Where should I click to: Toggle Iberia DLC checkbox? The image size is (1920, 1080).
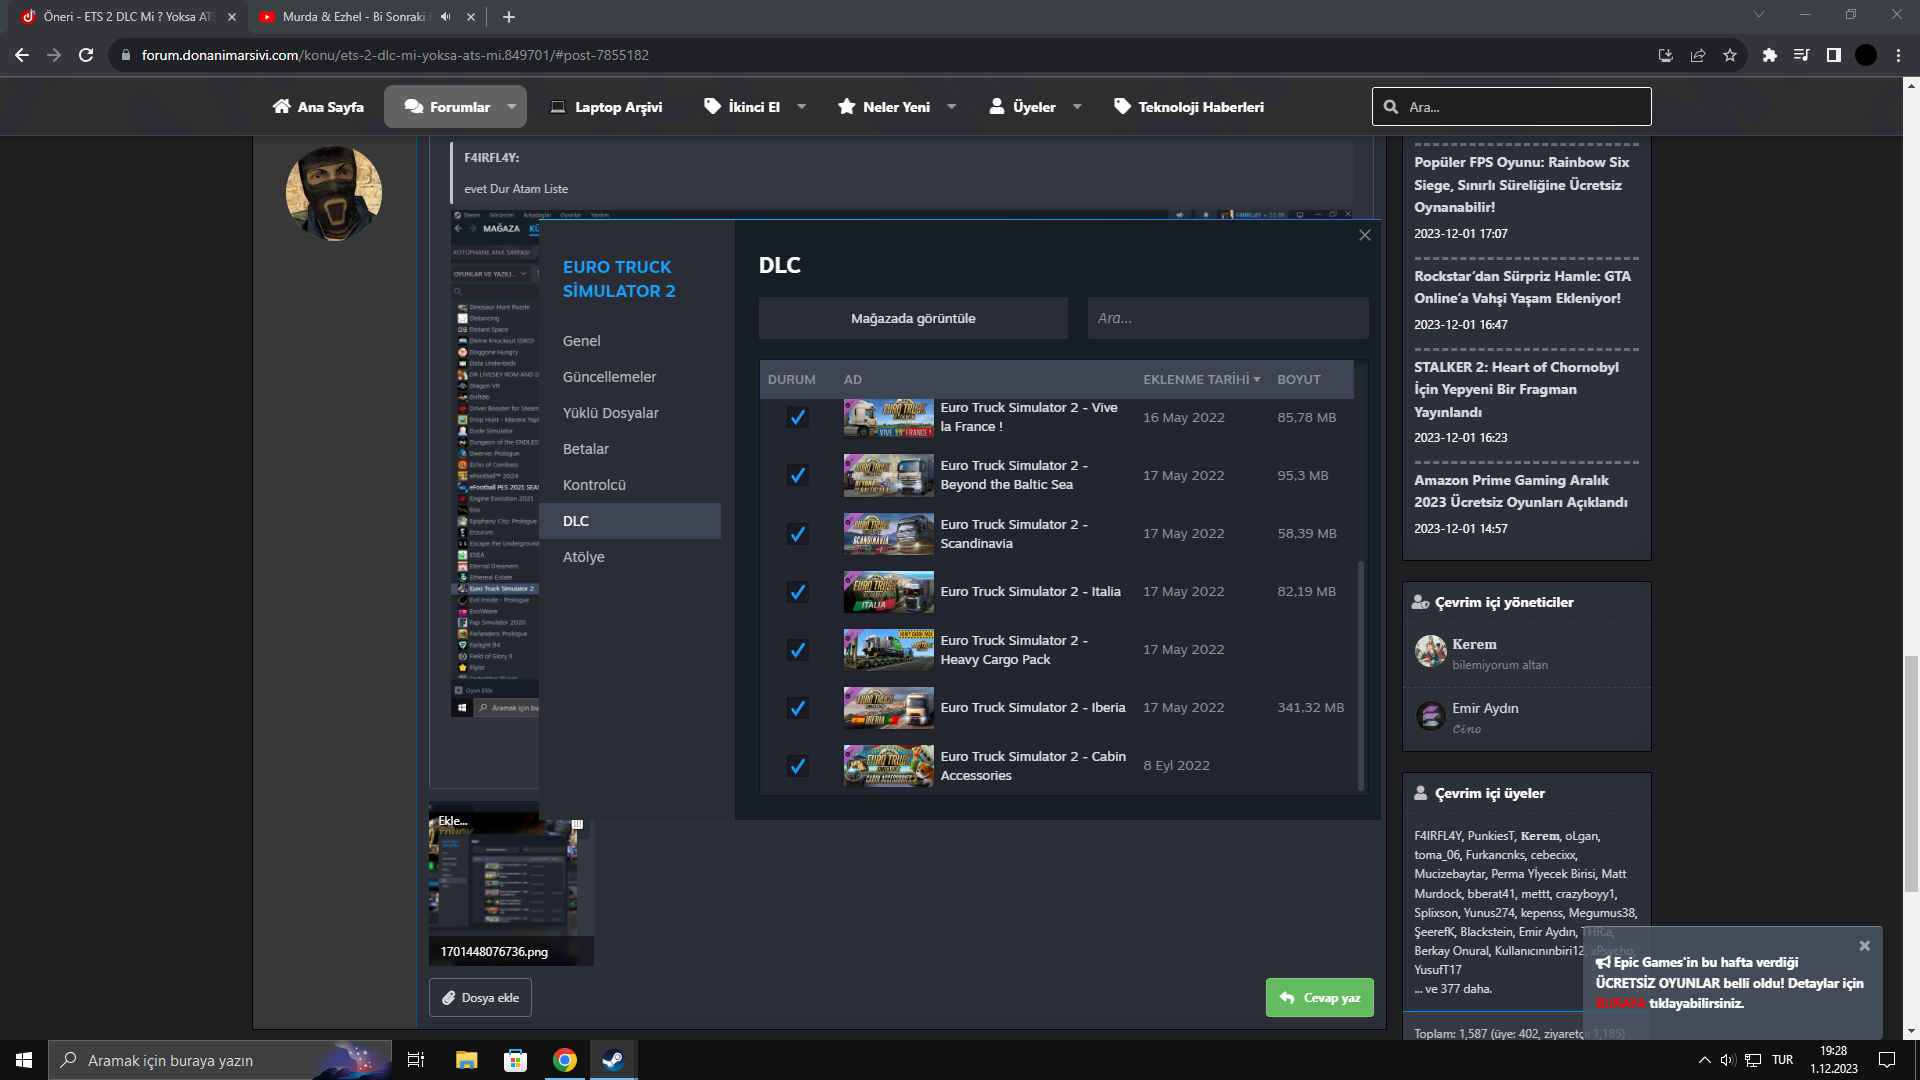(x=797, y=707)
